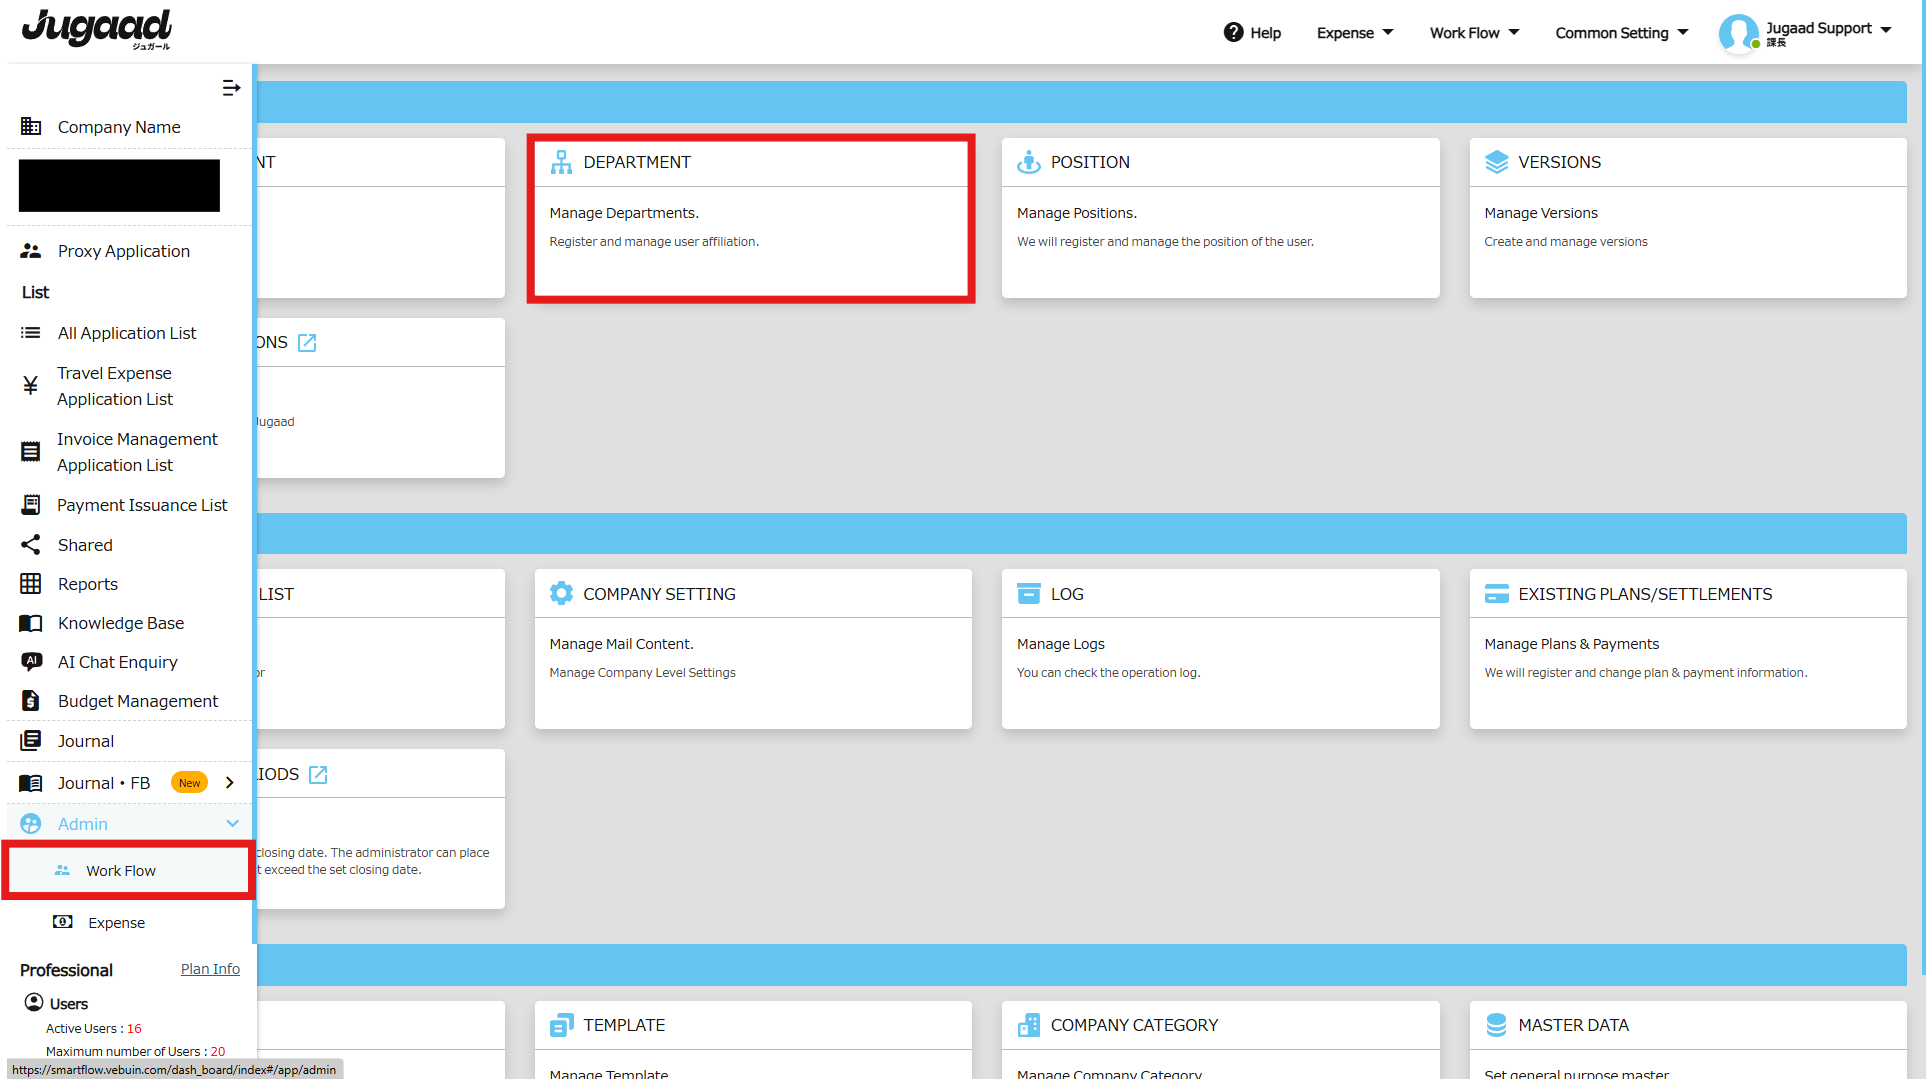The width and height of the screenshot is (1926, 1079).
Task: Open the COMPANY SETTING card title
Action: point(659,594)
